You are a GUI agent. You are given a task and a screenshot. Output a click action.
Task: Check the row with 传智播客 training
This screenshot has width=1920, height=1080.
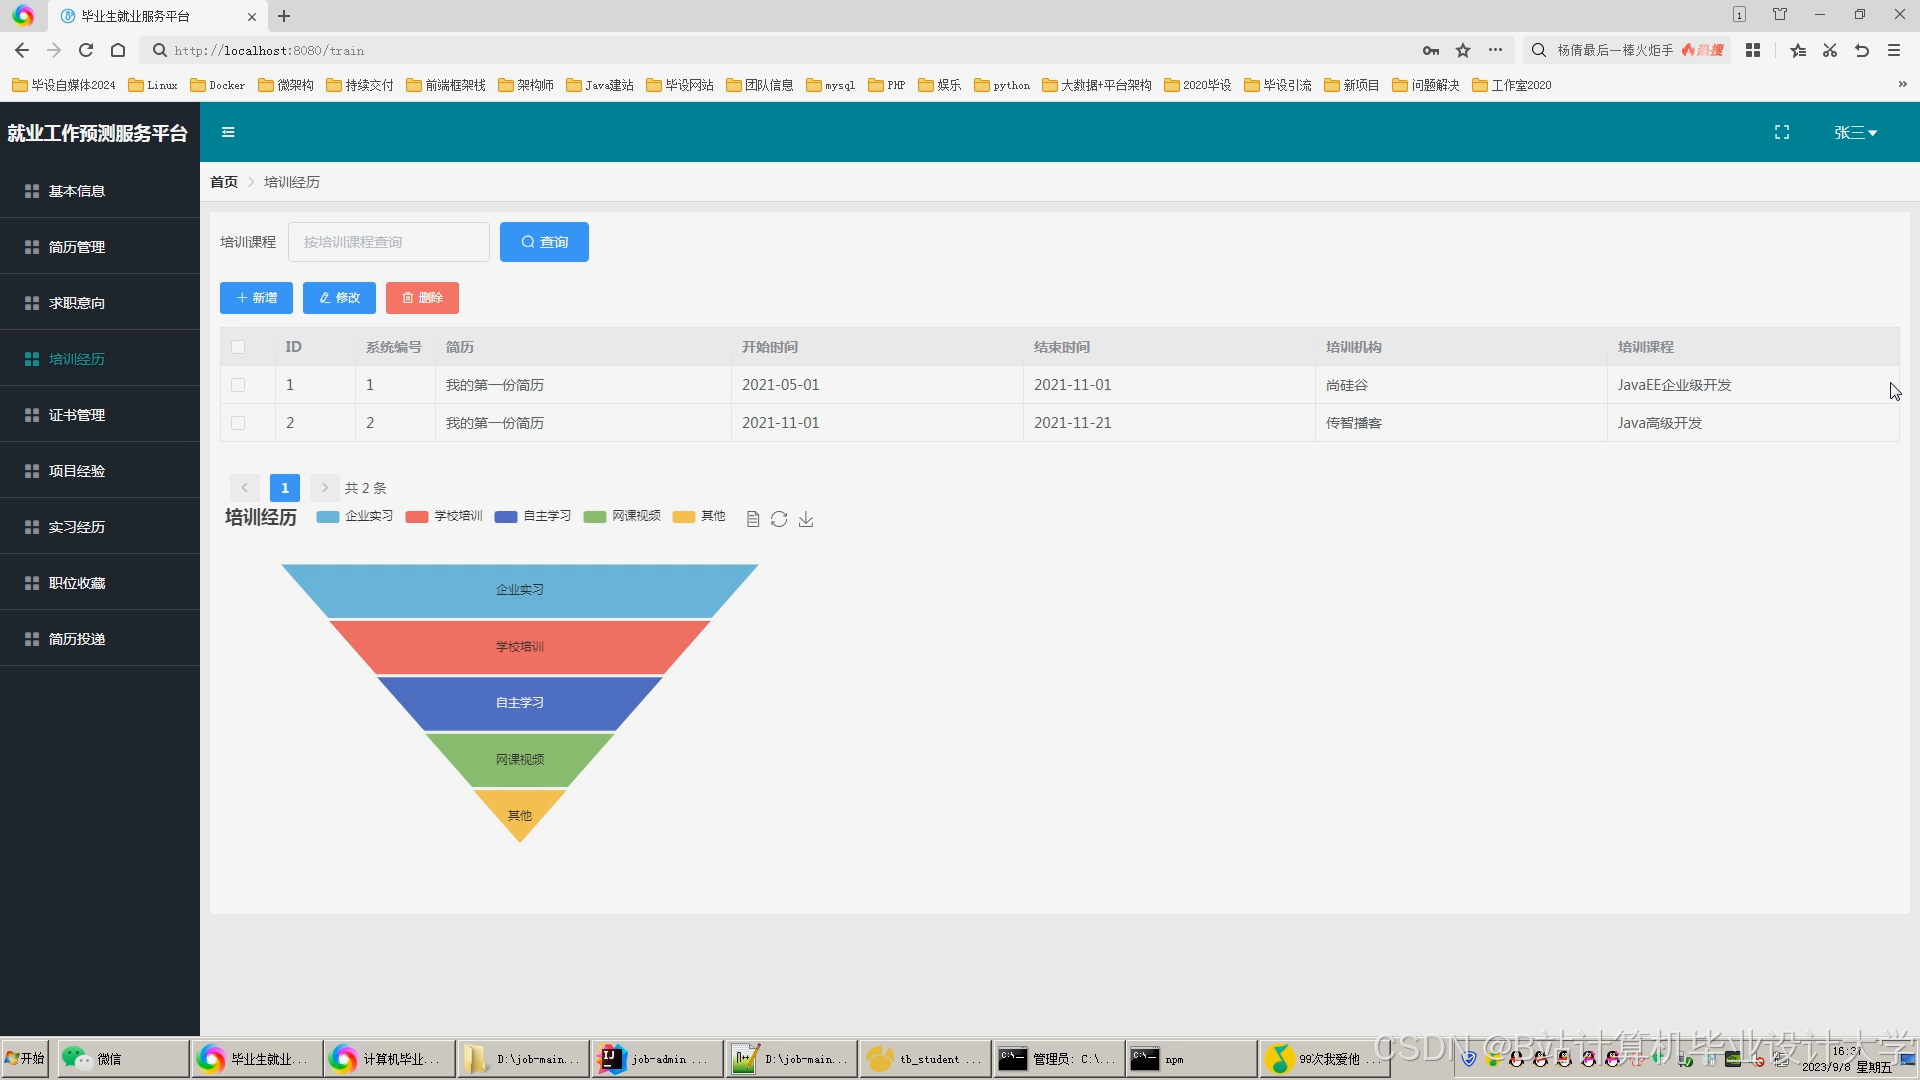pyautogui.click(x=238, y=423)
